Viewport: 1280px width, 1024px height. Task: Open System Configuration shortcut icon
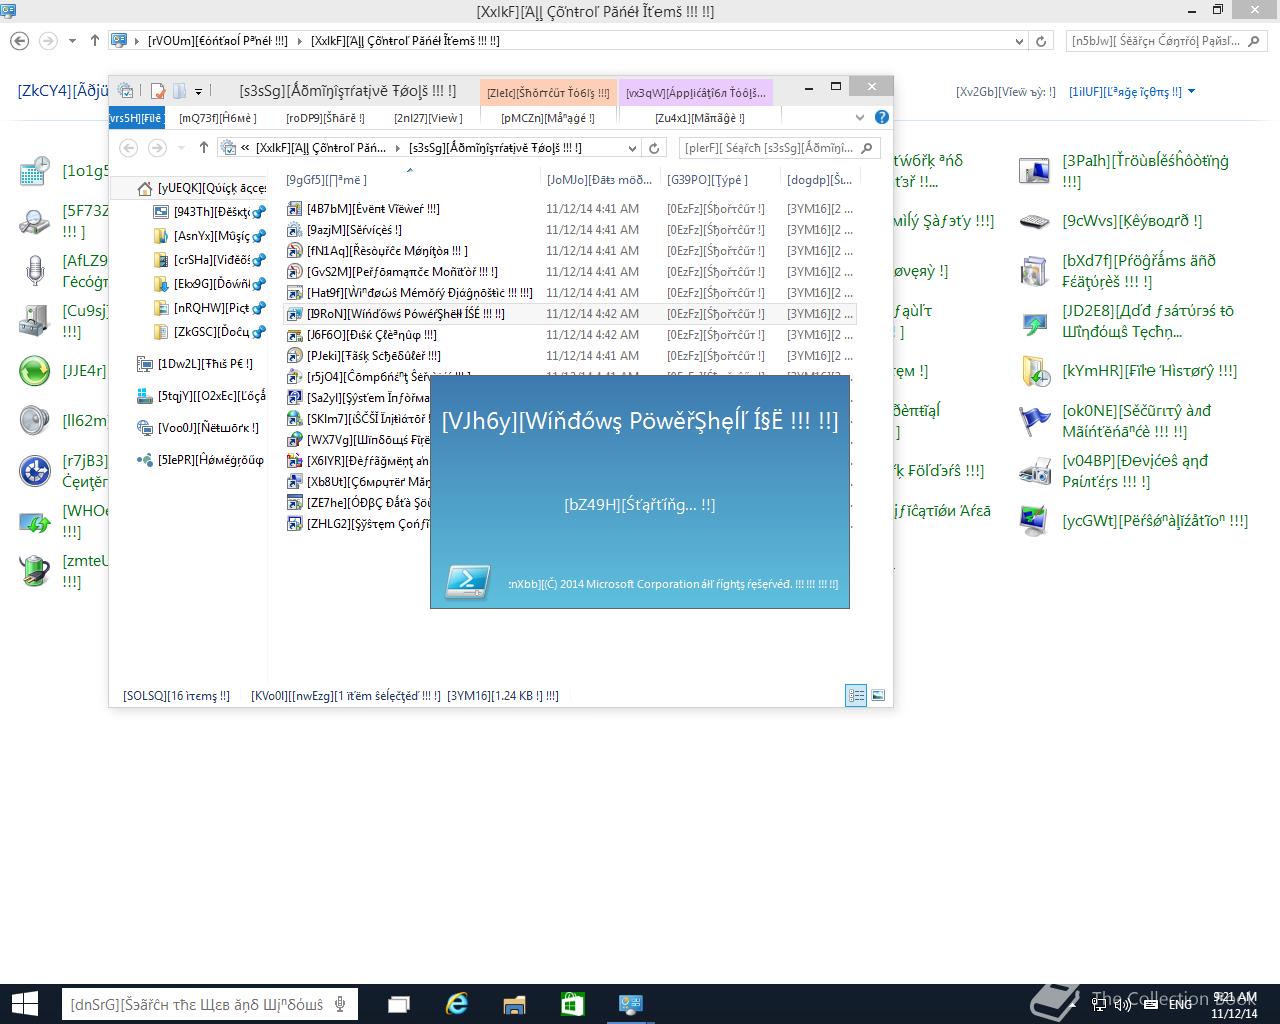click(x=295, y=524)
